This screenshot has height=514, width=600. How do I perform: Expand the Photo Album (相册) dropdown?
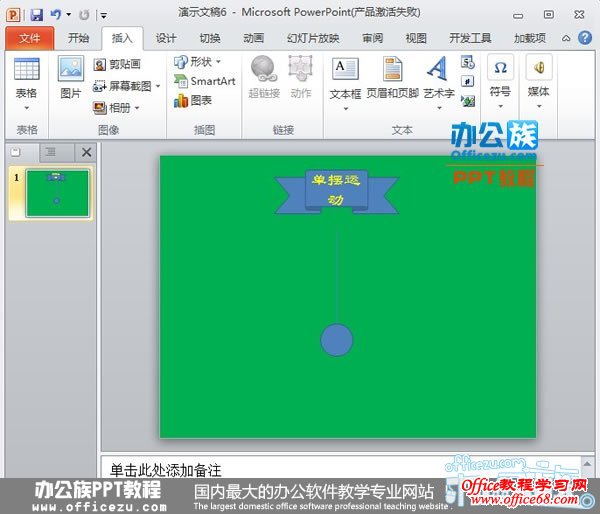point(137,108)
